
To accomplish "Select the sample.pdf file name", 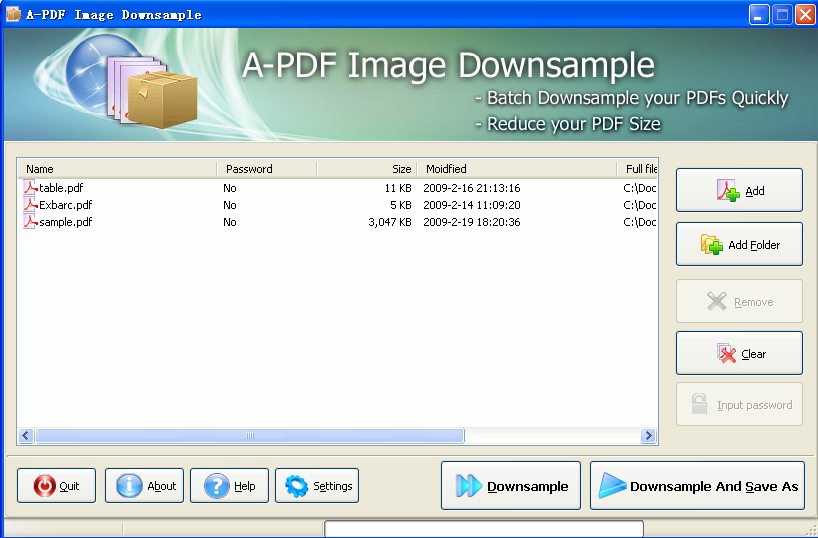I will (x=66, y=222).
